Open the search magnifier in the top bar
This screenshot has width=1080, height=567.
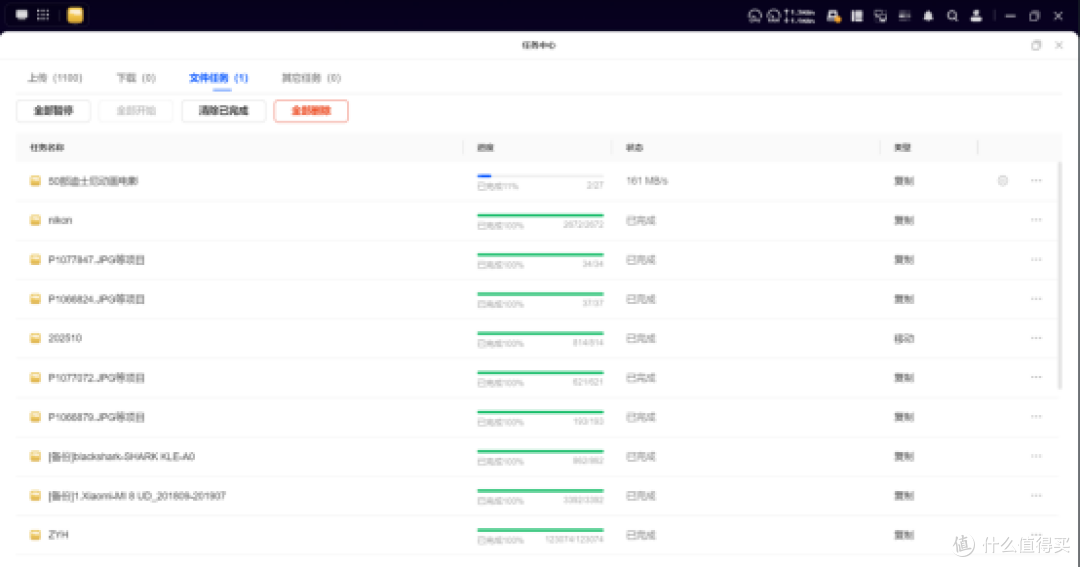click(953, 16)
